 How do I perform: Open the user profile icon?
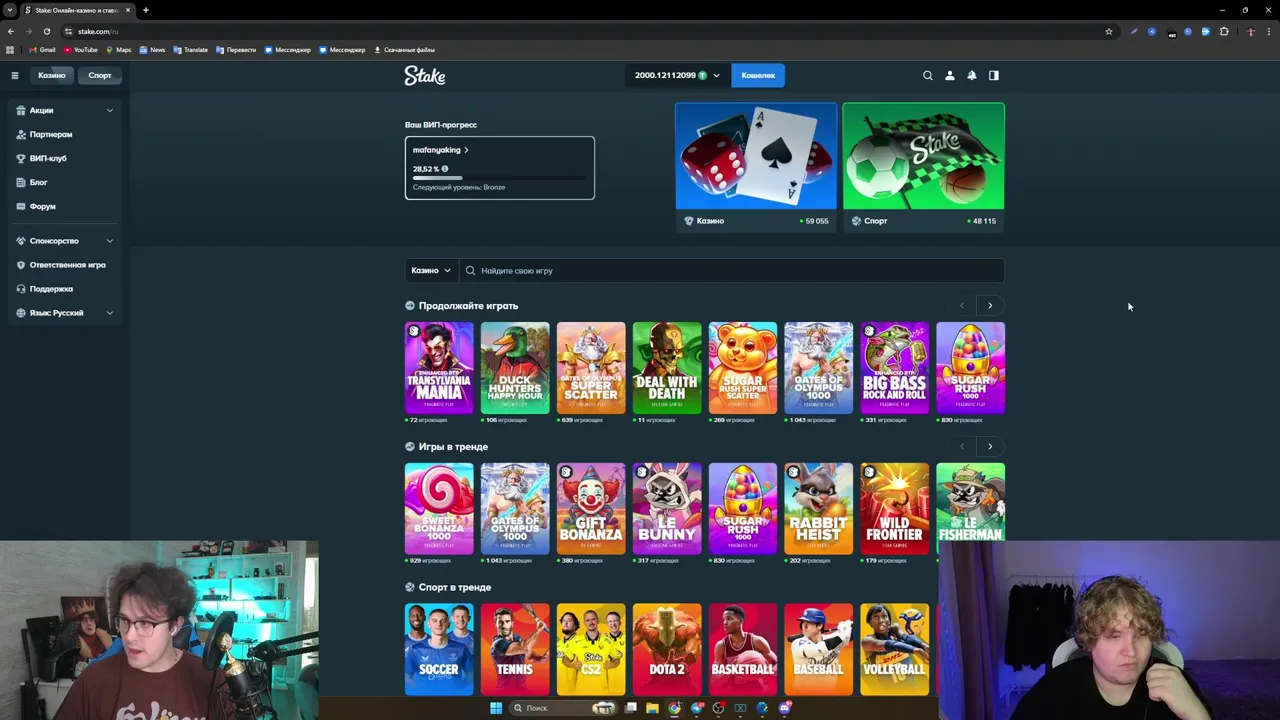pyautogui.click(x=950, y=75)
